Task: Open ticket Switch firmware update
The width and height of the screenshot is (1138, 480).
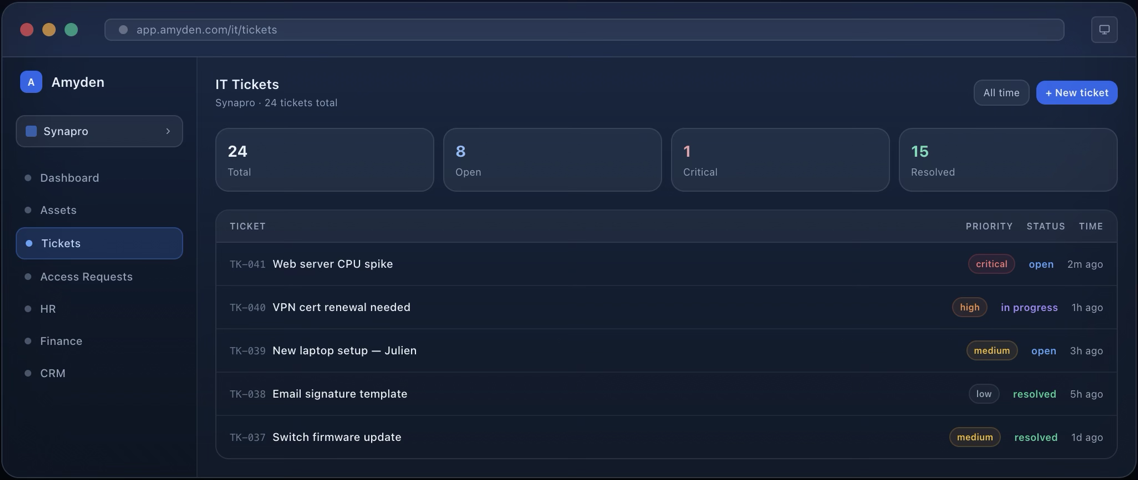Action: pos(337,437)
